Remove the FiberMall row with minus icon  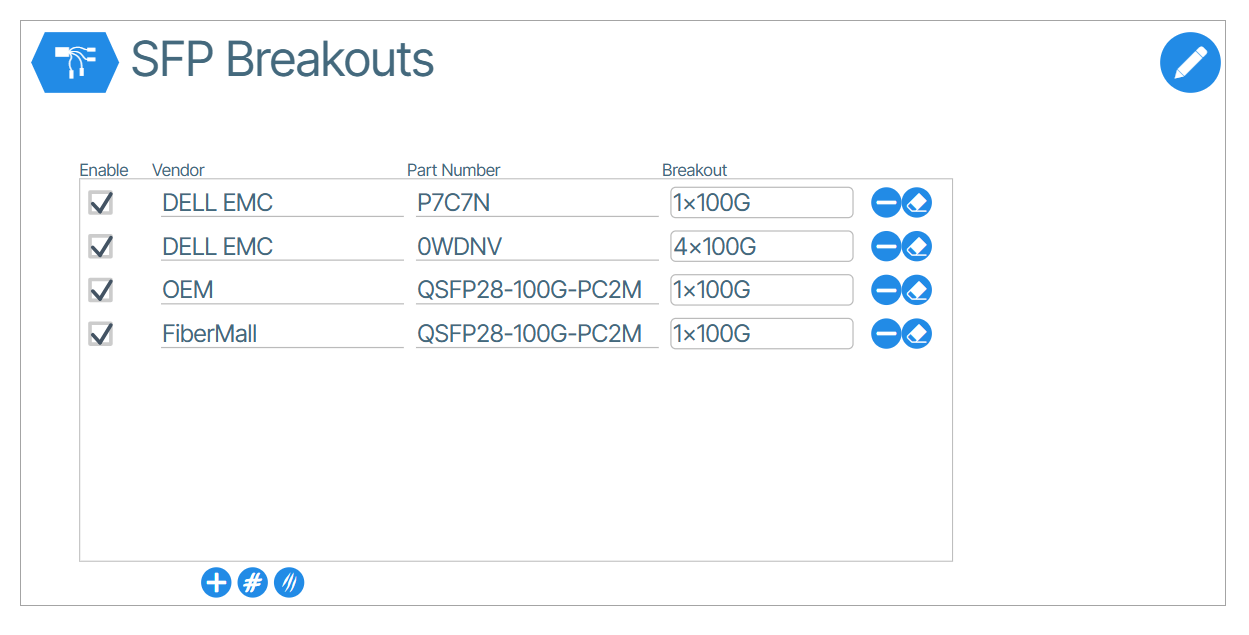[886, 334]
